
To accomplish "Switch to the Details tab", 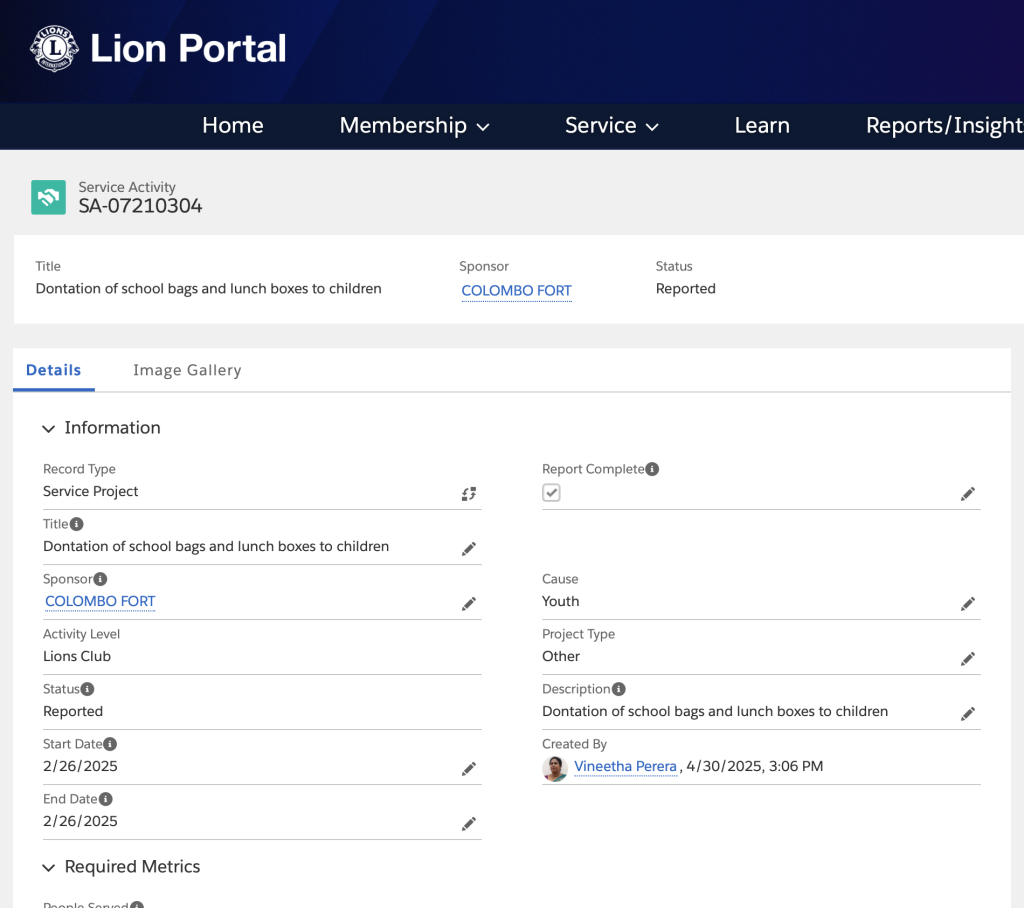I will (54, 370).
